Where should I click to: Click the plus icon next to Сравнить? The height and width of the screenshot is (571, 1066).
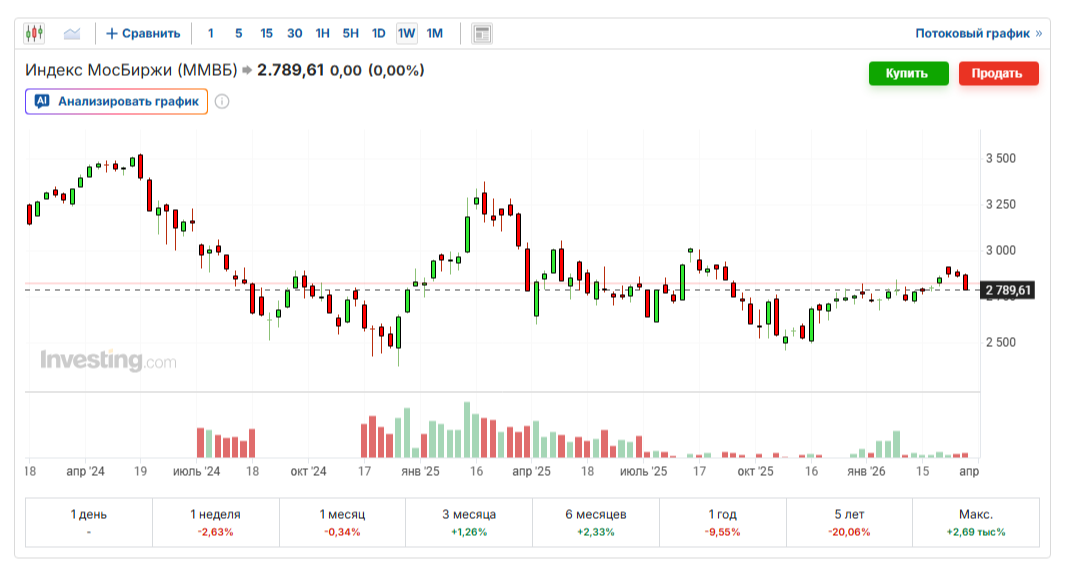[112, 33]
